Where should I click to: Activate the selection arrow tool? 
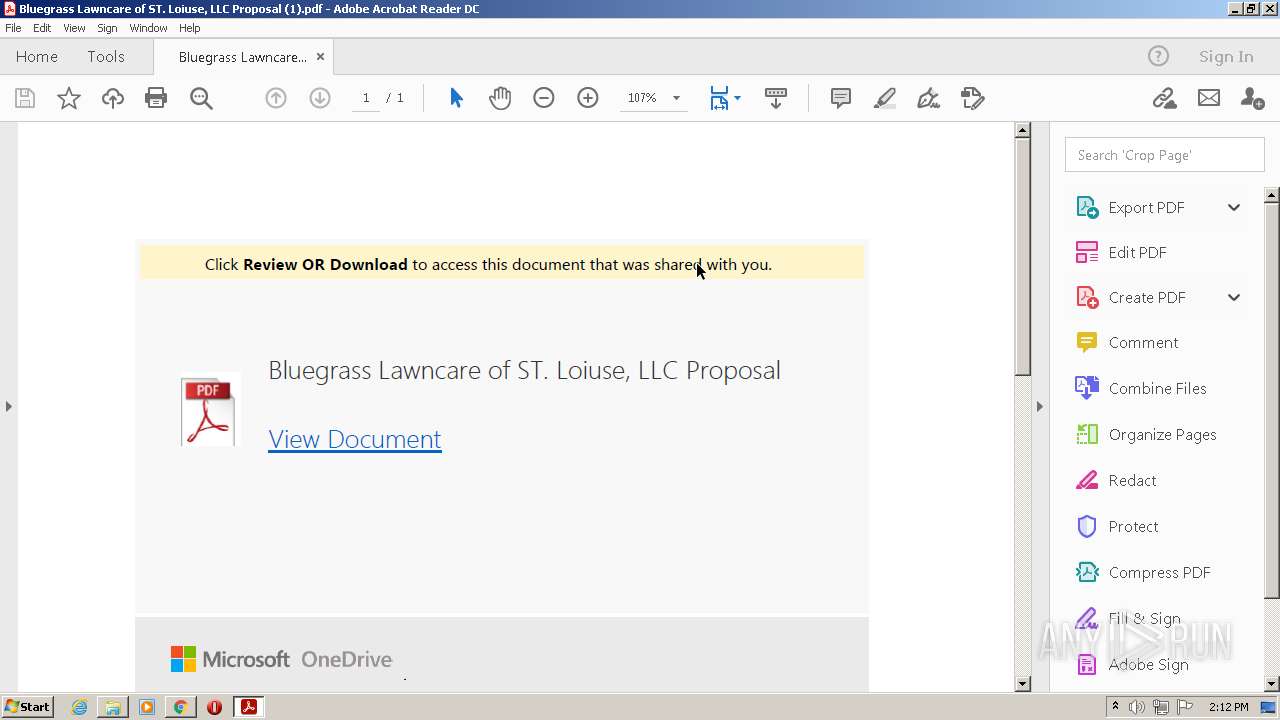pyautogui.click(x=456, y=98)
